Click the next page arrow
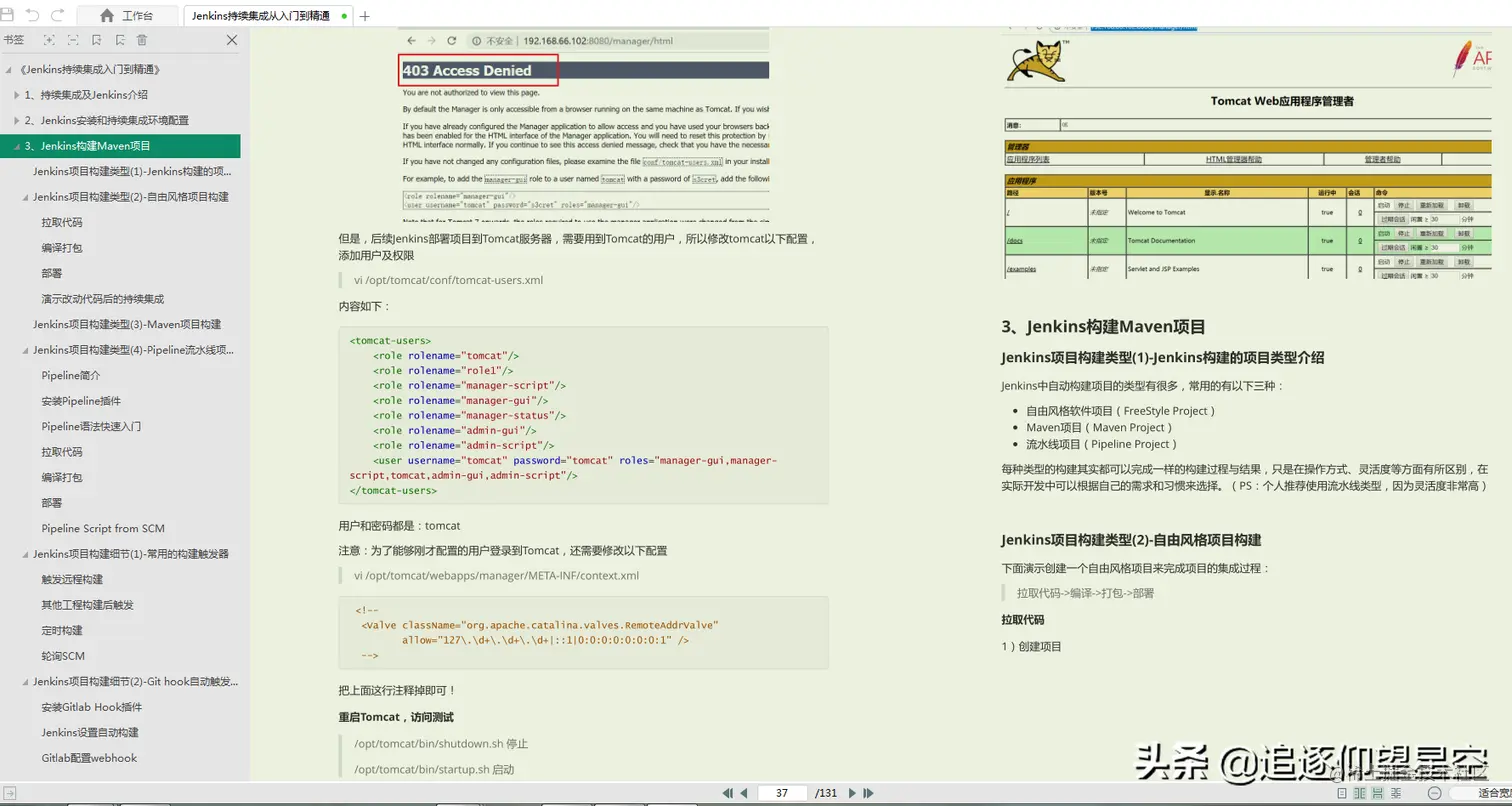Screen dimensions: 1512x806 [852, 793]
